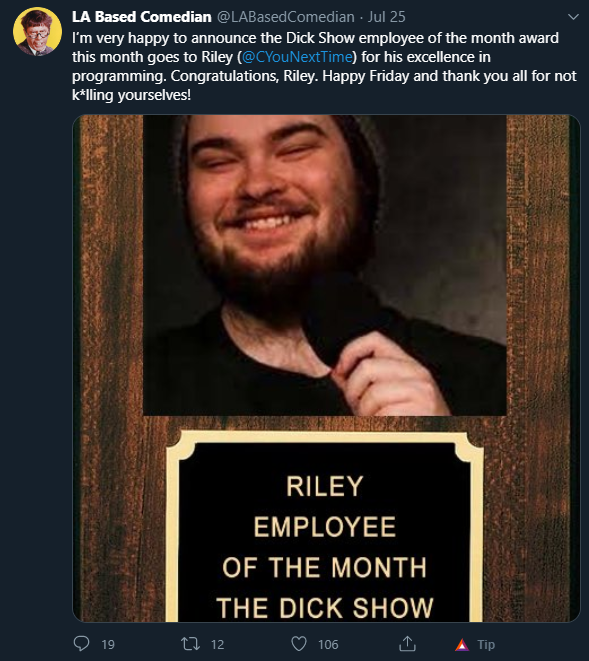Image resolution: width=589 pixels, height=661 pixels.
Task: Open the Jul 25 timestamp permalink
Action: tap(386, 17)
